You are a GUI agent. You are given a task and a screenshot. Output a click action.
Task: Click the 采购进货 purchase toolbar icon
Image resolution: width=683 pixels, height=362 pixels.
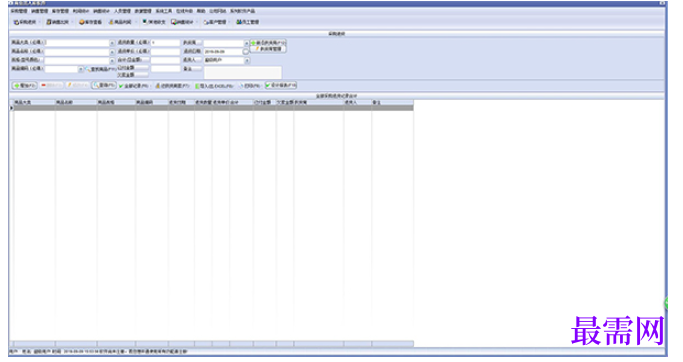25,22
